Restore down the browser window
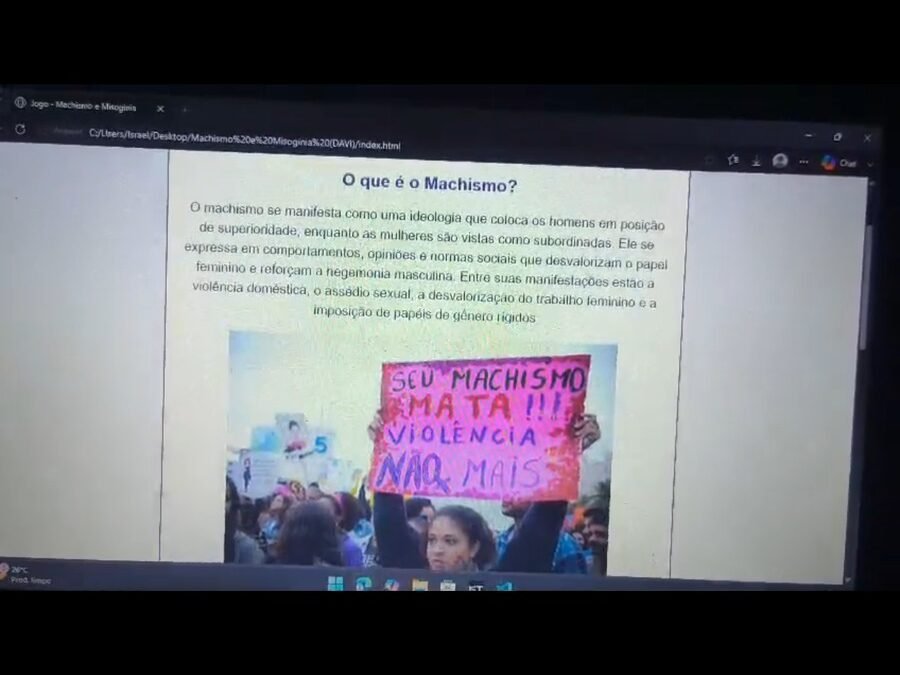Viewport: 900px width, 675px height. click(838, 137)
